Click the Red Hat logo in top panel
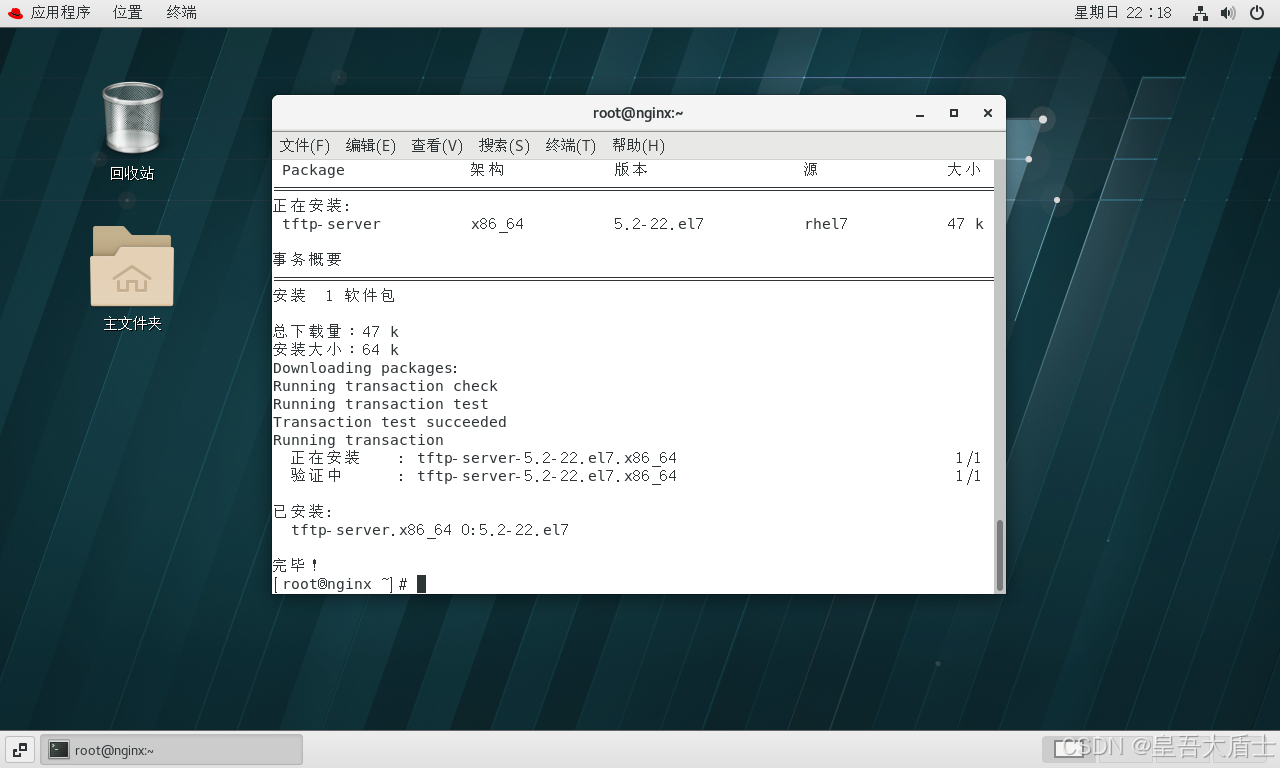Screen dimensions: 1280x768 [14, 13]
